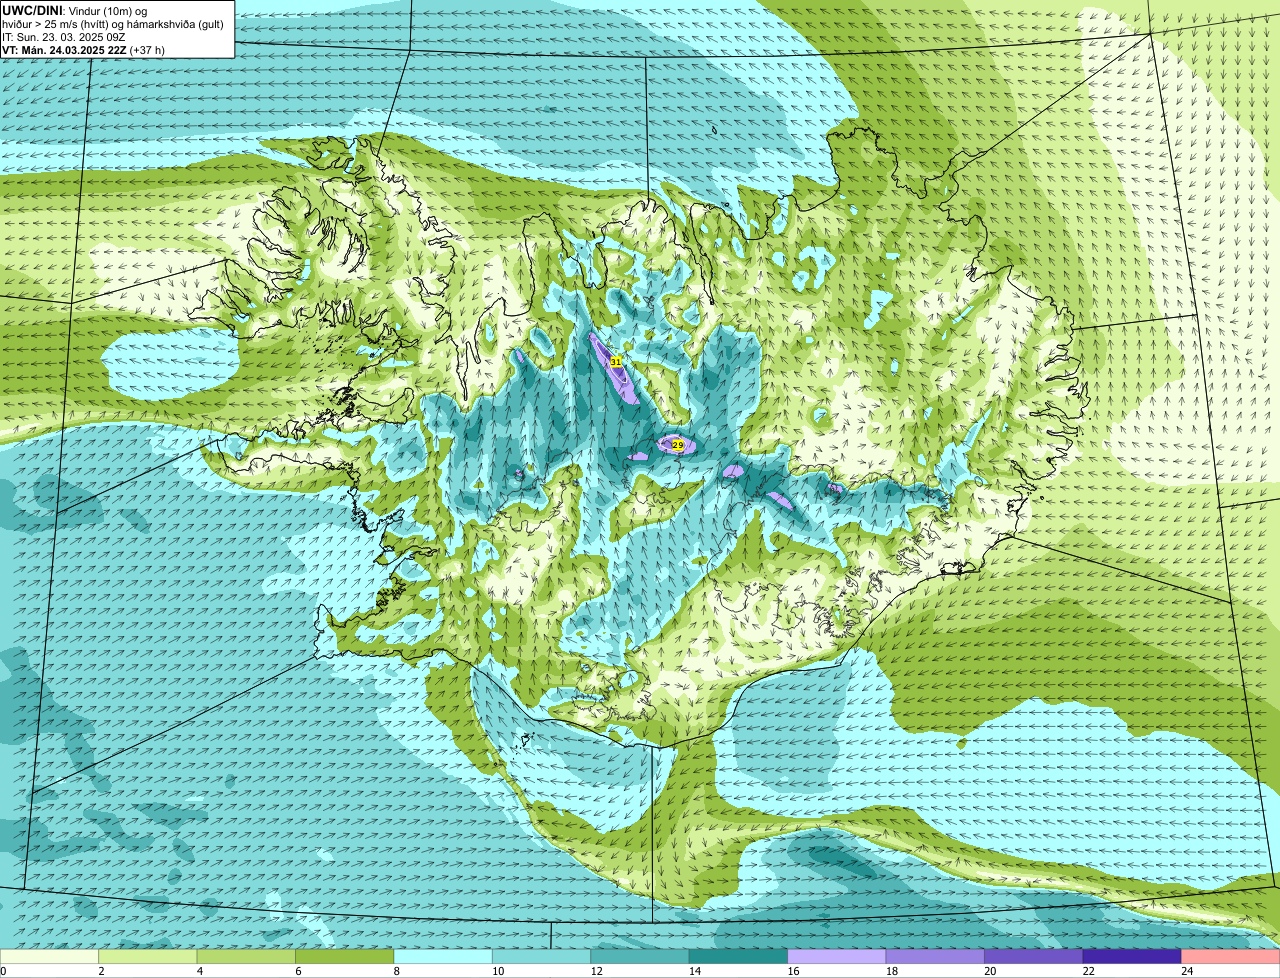Click the legend scale number 8

tap(396, 971)
